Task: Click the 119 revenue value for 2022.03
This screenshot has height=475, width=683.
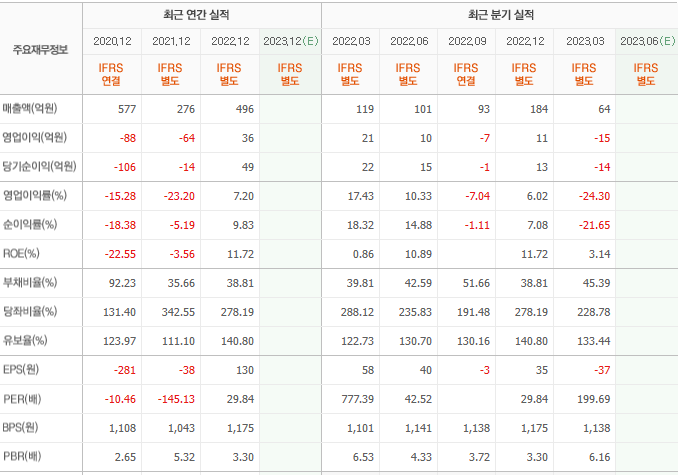Action: 365,109
